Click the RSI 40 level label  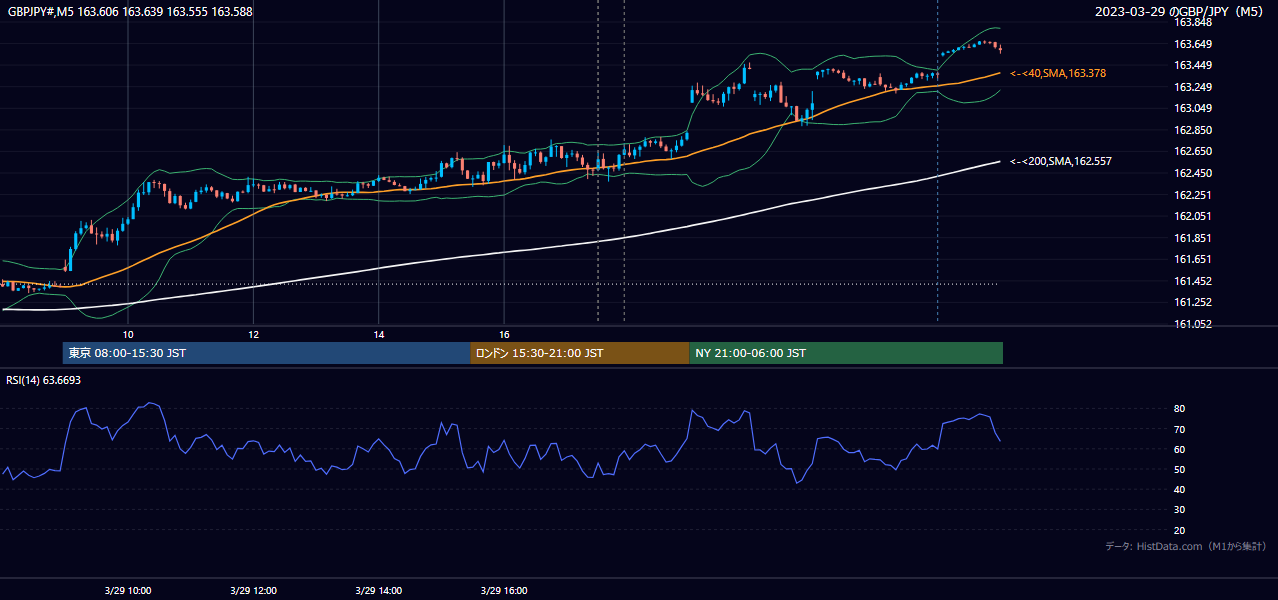[1180, 489]
